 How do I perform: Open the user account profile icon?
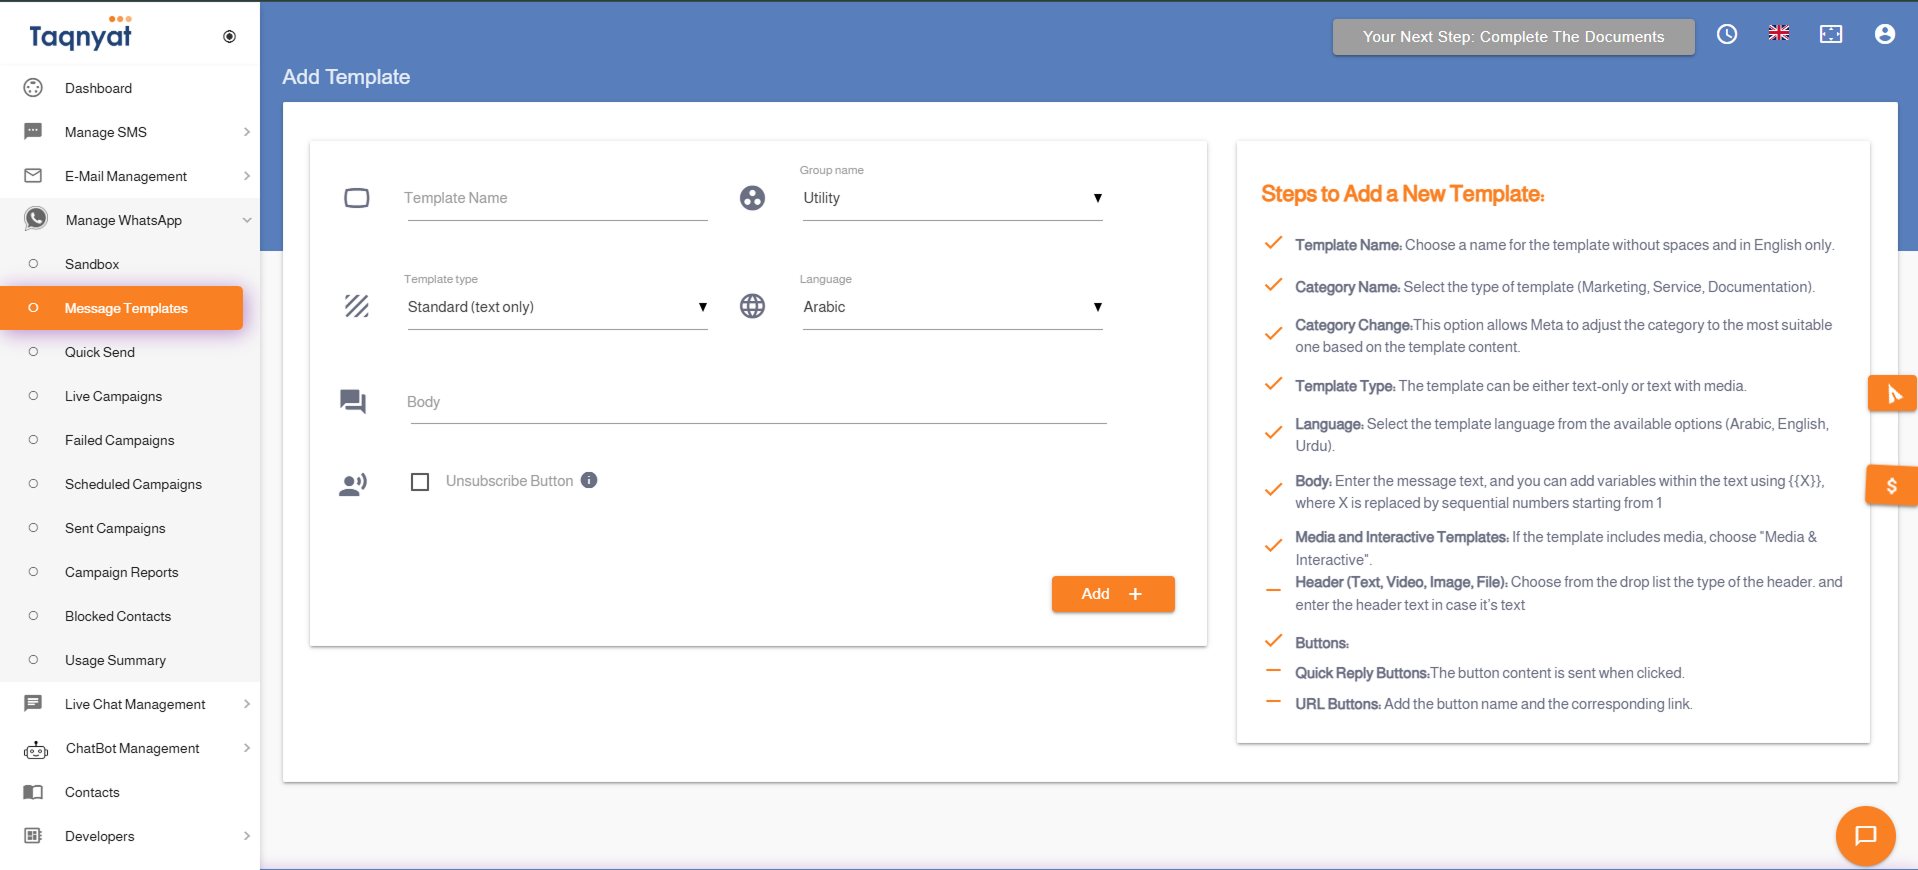coord(1885,34)
